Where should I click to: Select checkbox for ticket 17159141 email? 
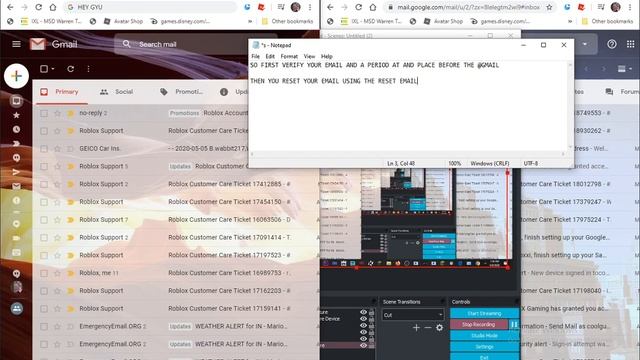(x=44, y=309)
